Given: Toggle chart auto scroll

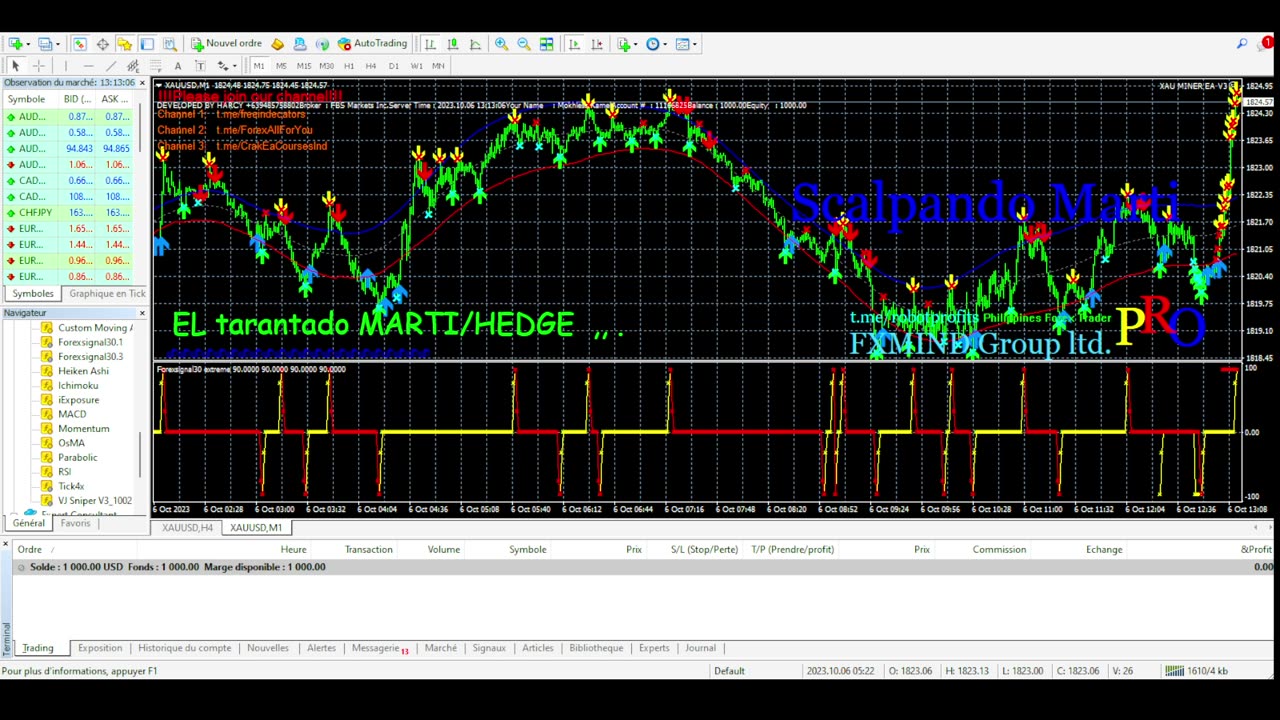Looking at the screenshot, I should [574, 44].
